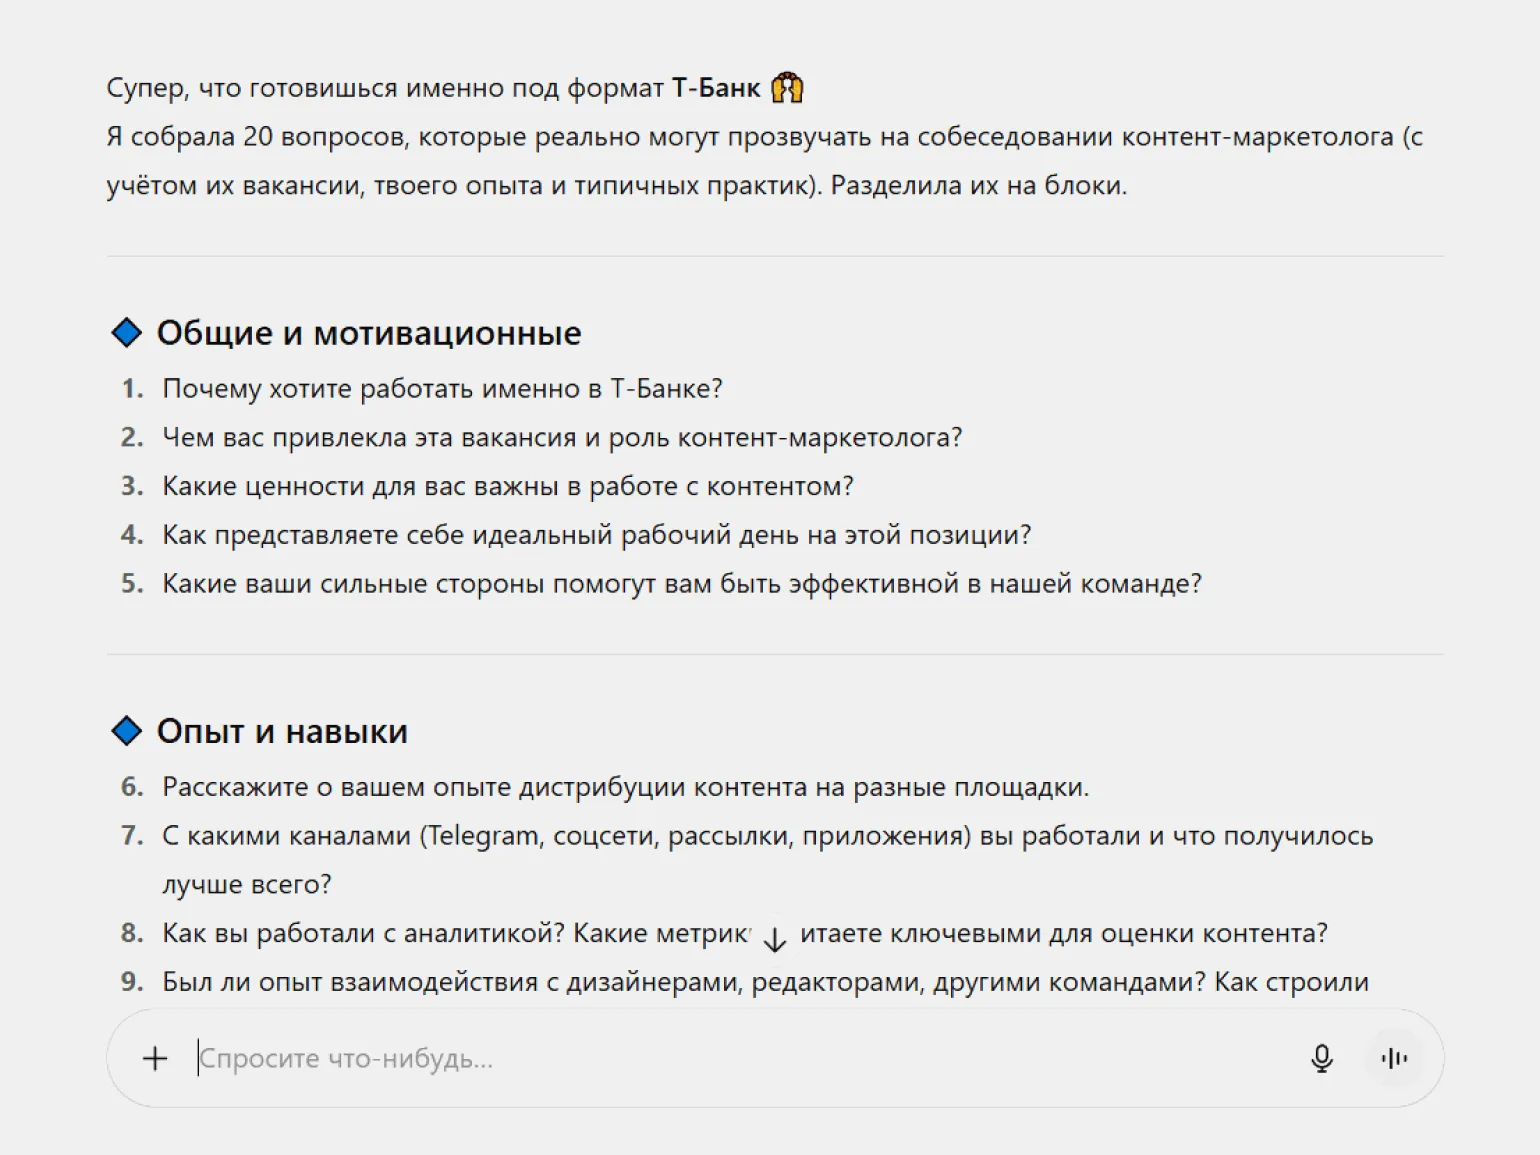Screen dimensions: 1540x1155
Task: Click the blue diamond beside "Общие и мотивационные"
Action: 127,332
